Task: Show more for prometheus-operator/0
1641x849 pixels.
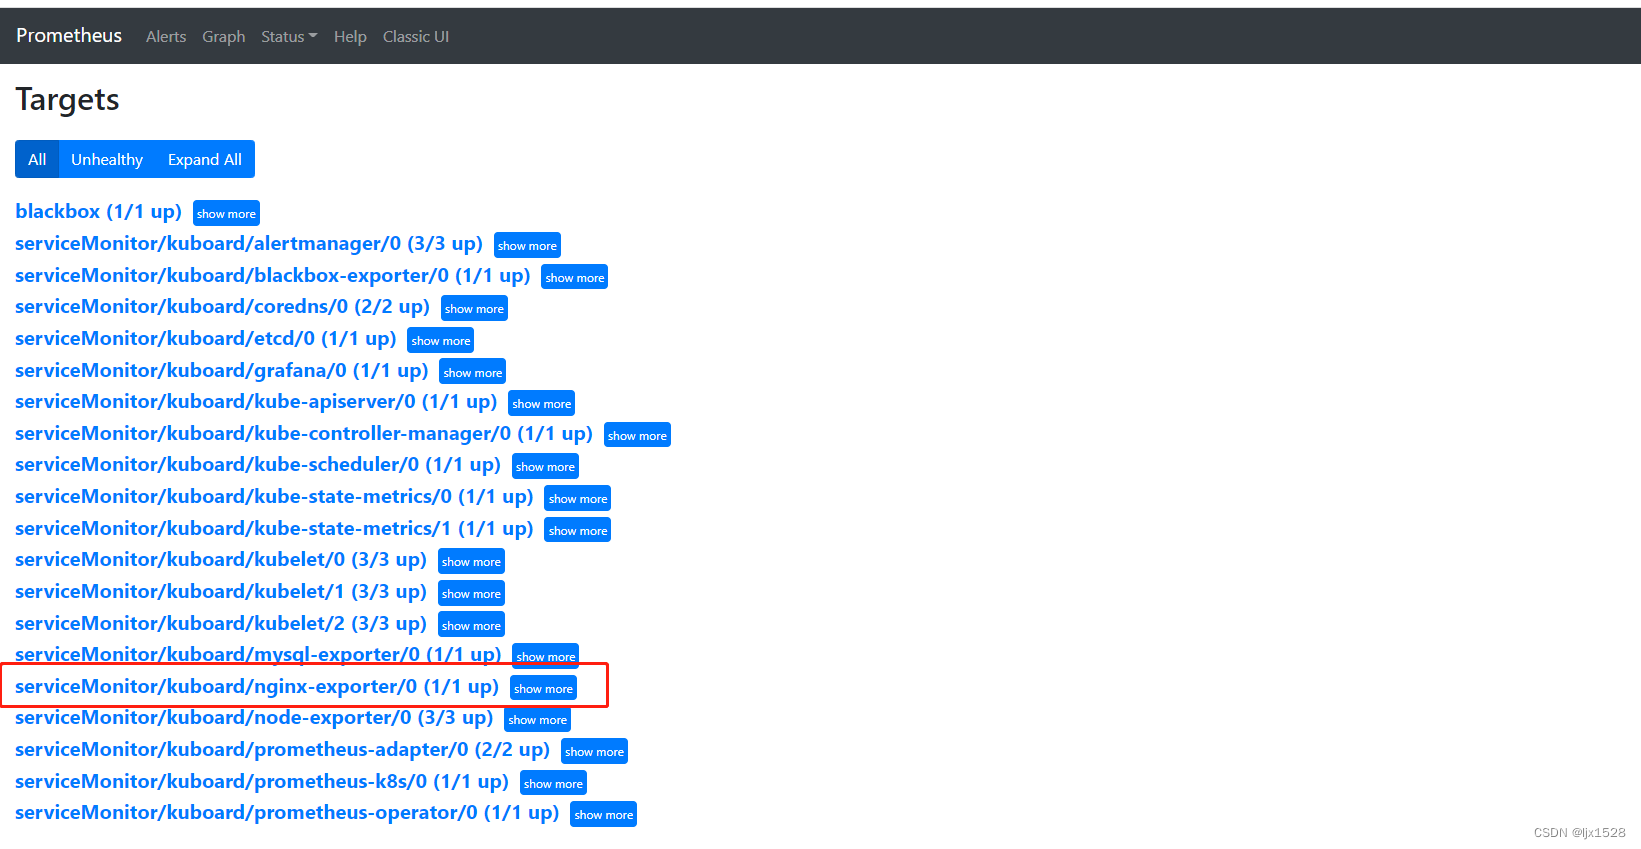Action: pyautogui.click(x=603, y=814)
